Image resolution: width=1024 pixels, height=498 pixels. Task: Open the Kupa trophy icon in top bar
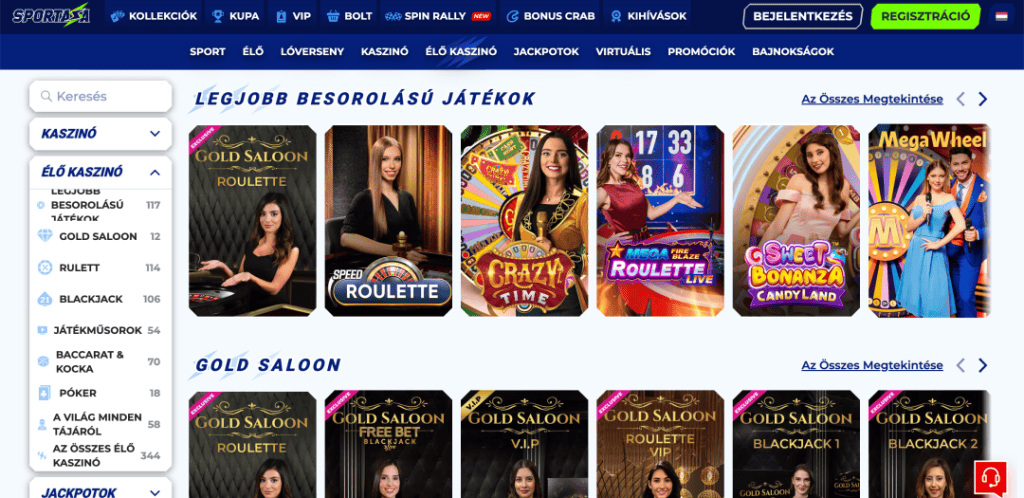coord(218,16)
